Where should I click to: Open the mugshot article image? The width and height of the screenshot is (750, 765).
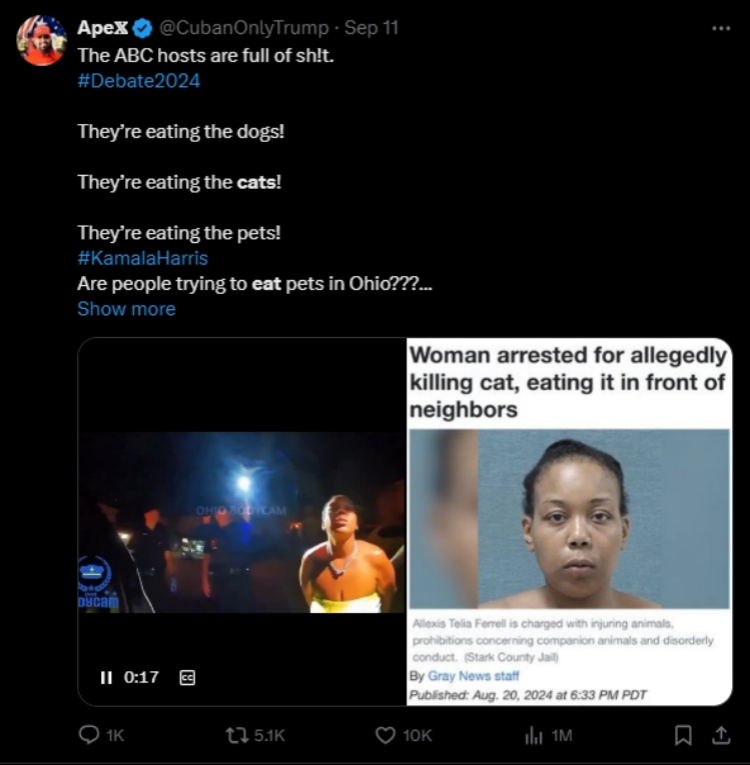(570, 518)
